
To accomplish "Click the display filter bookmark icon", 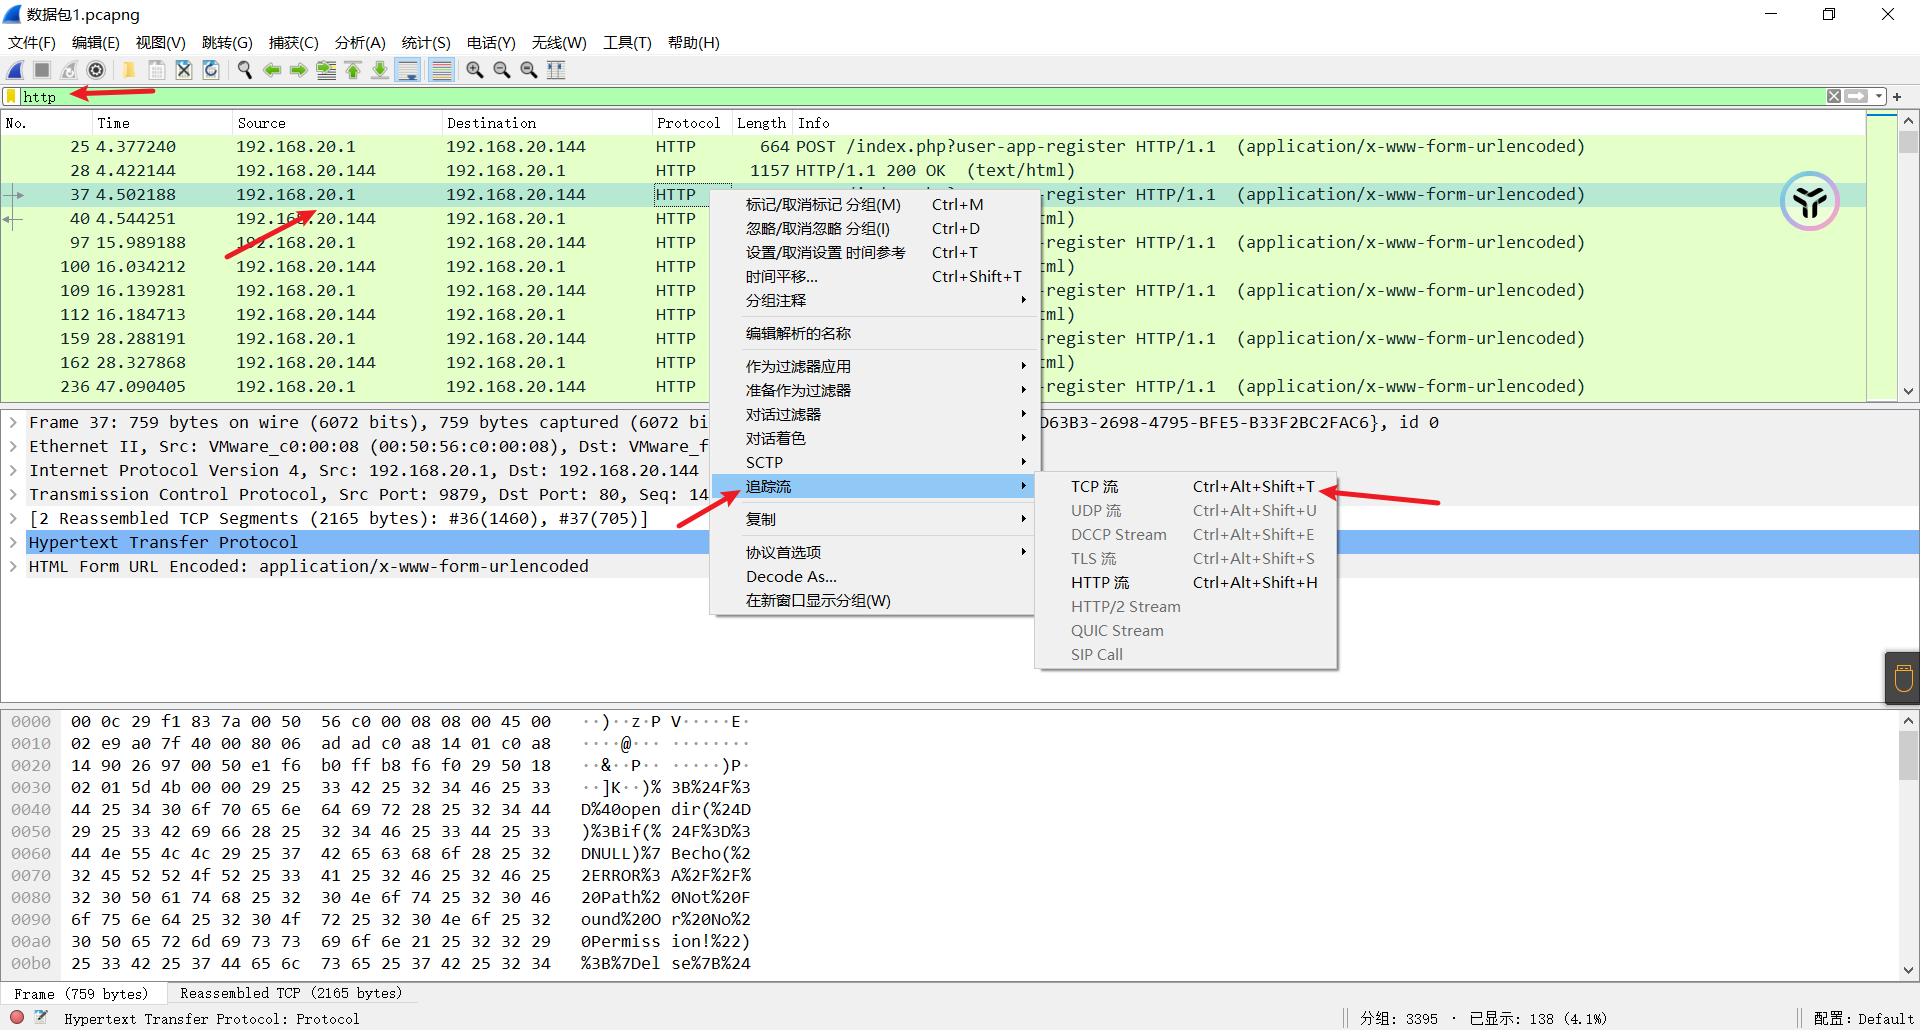I will (x=11, y=97).
